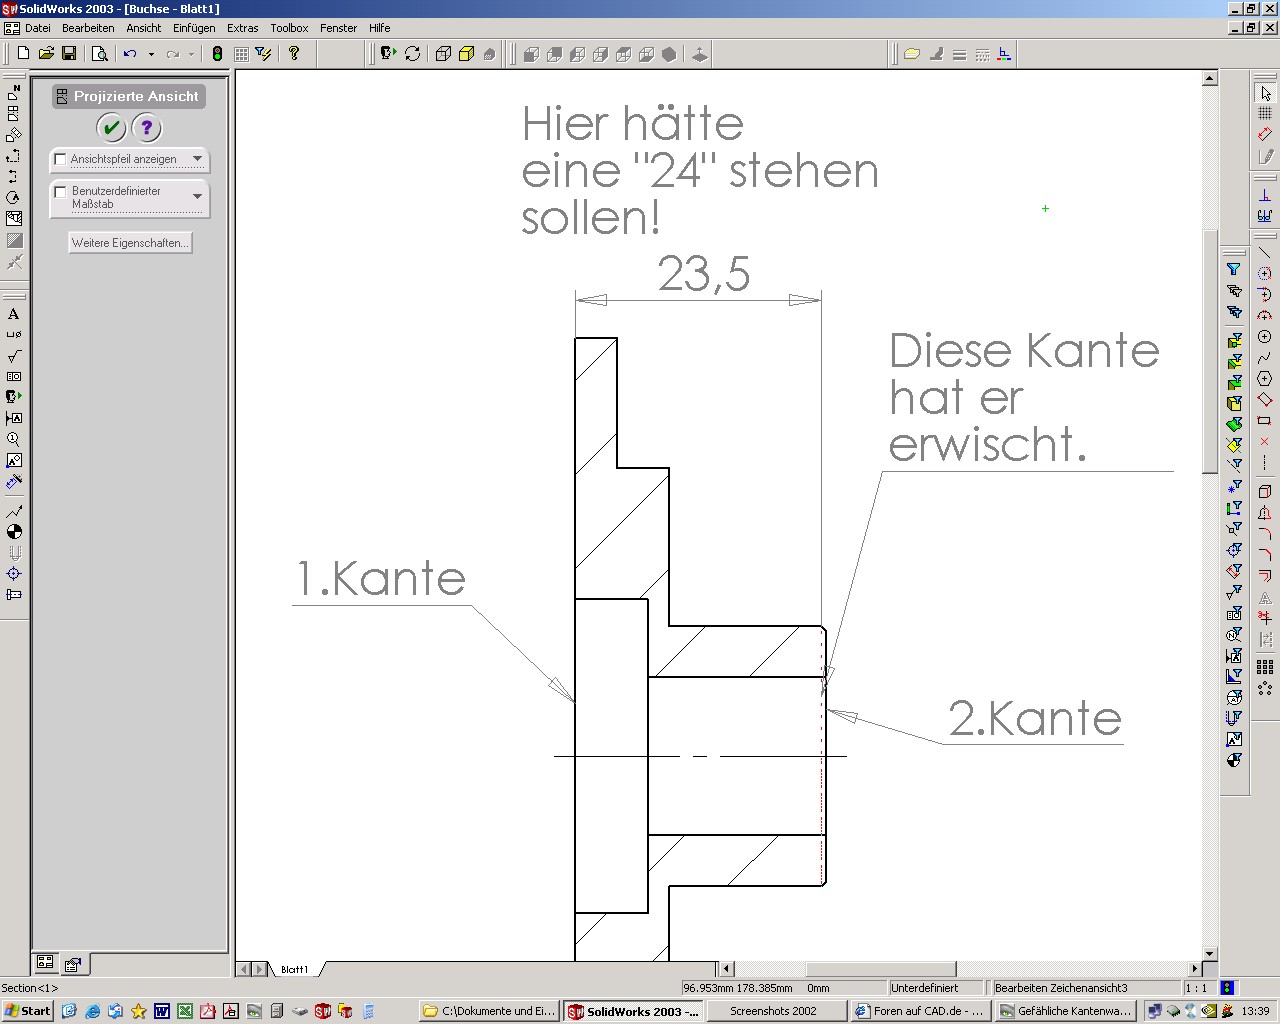Save the drawing with the floppy disk icon
The width and height of the screenshot is (1280, 1024).
point(69,54)
